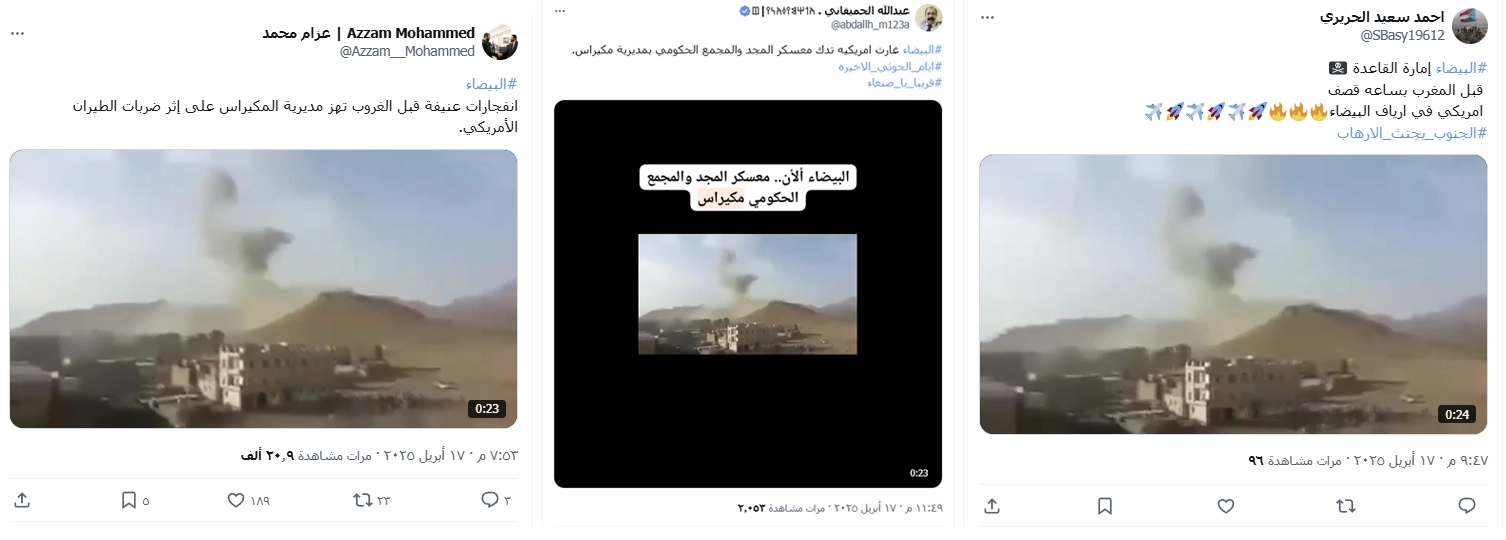Bookmark the SBasy19612 tweet
The width and height of the screenshot is (1506, 540).
pos(1105,506)
